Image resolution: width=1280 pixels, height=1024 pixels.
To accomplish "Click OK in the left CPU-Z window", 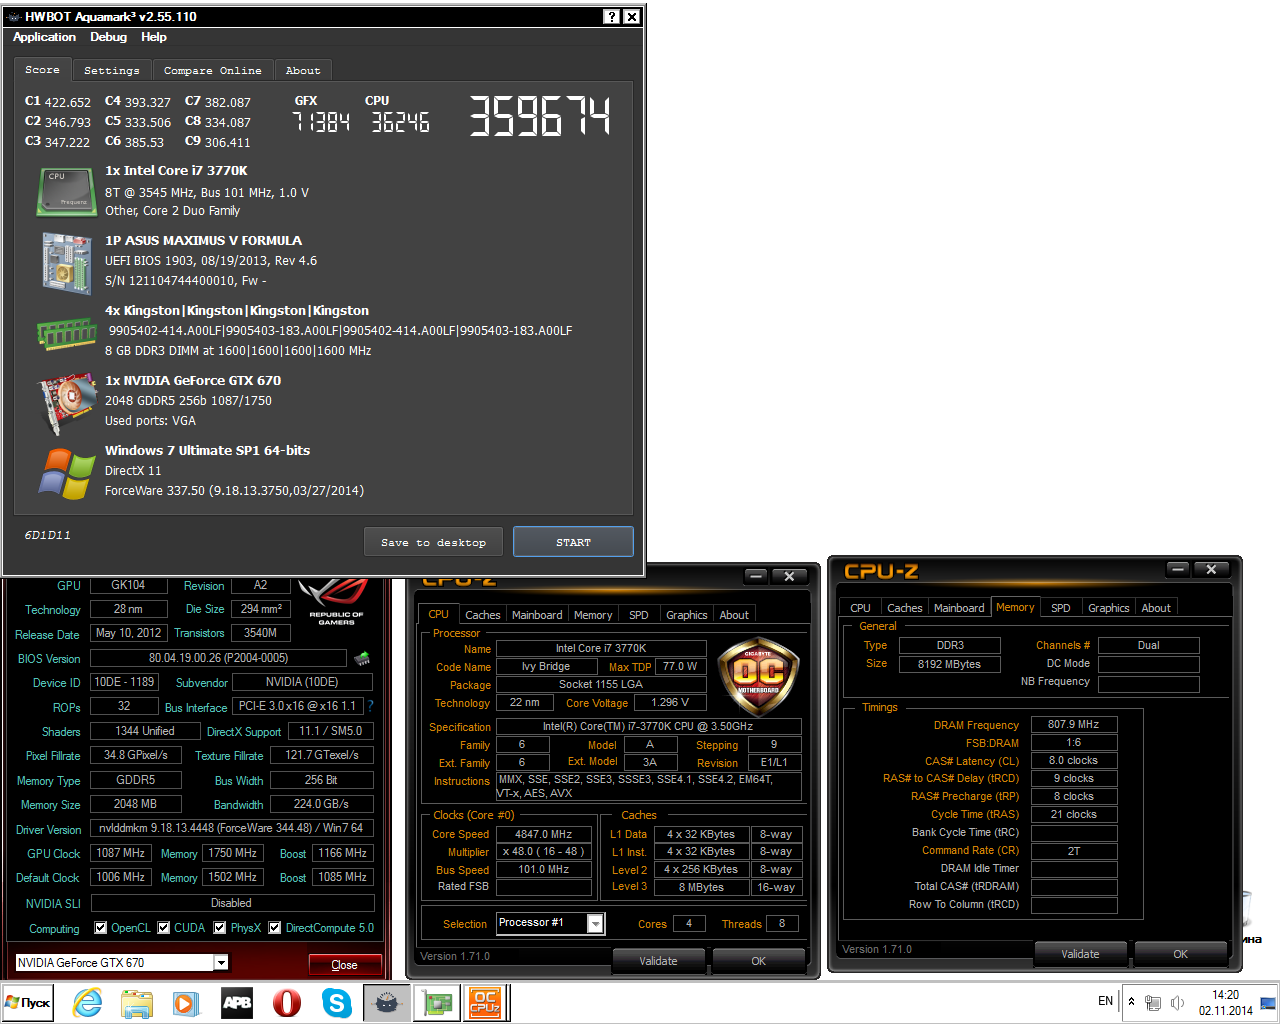I will (x=759, y=961).
